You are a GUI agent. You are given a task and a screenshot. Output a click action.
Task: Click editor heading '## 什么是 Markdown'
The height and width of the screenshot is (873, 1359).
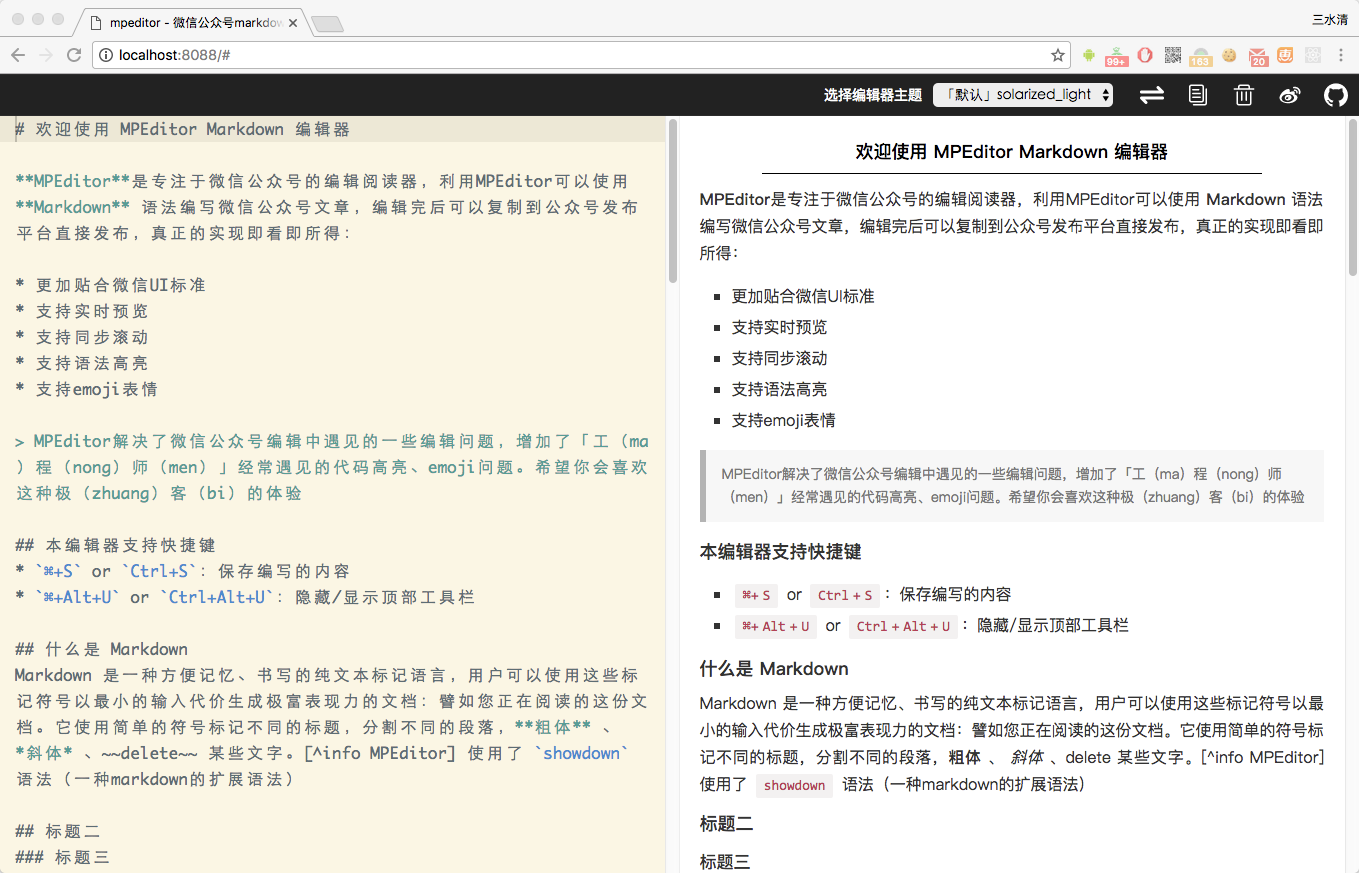[x=102, y=649]
